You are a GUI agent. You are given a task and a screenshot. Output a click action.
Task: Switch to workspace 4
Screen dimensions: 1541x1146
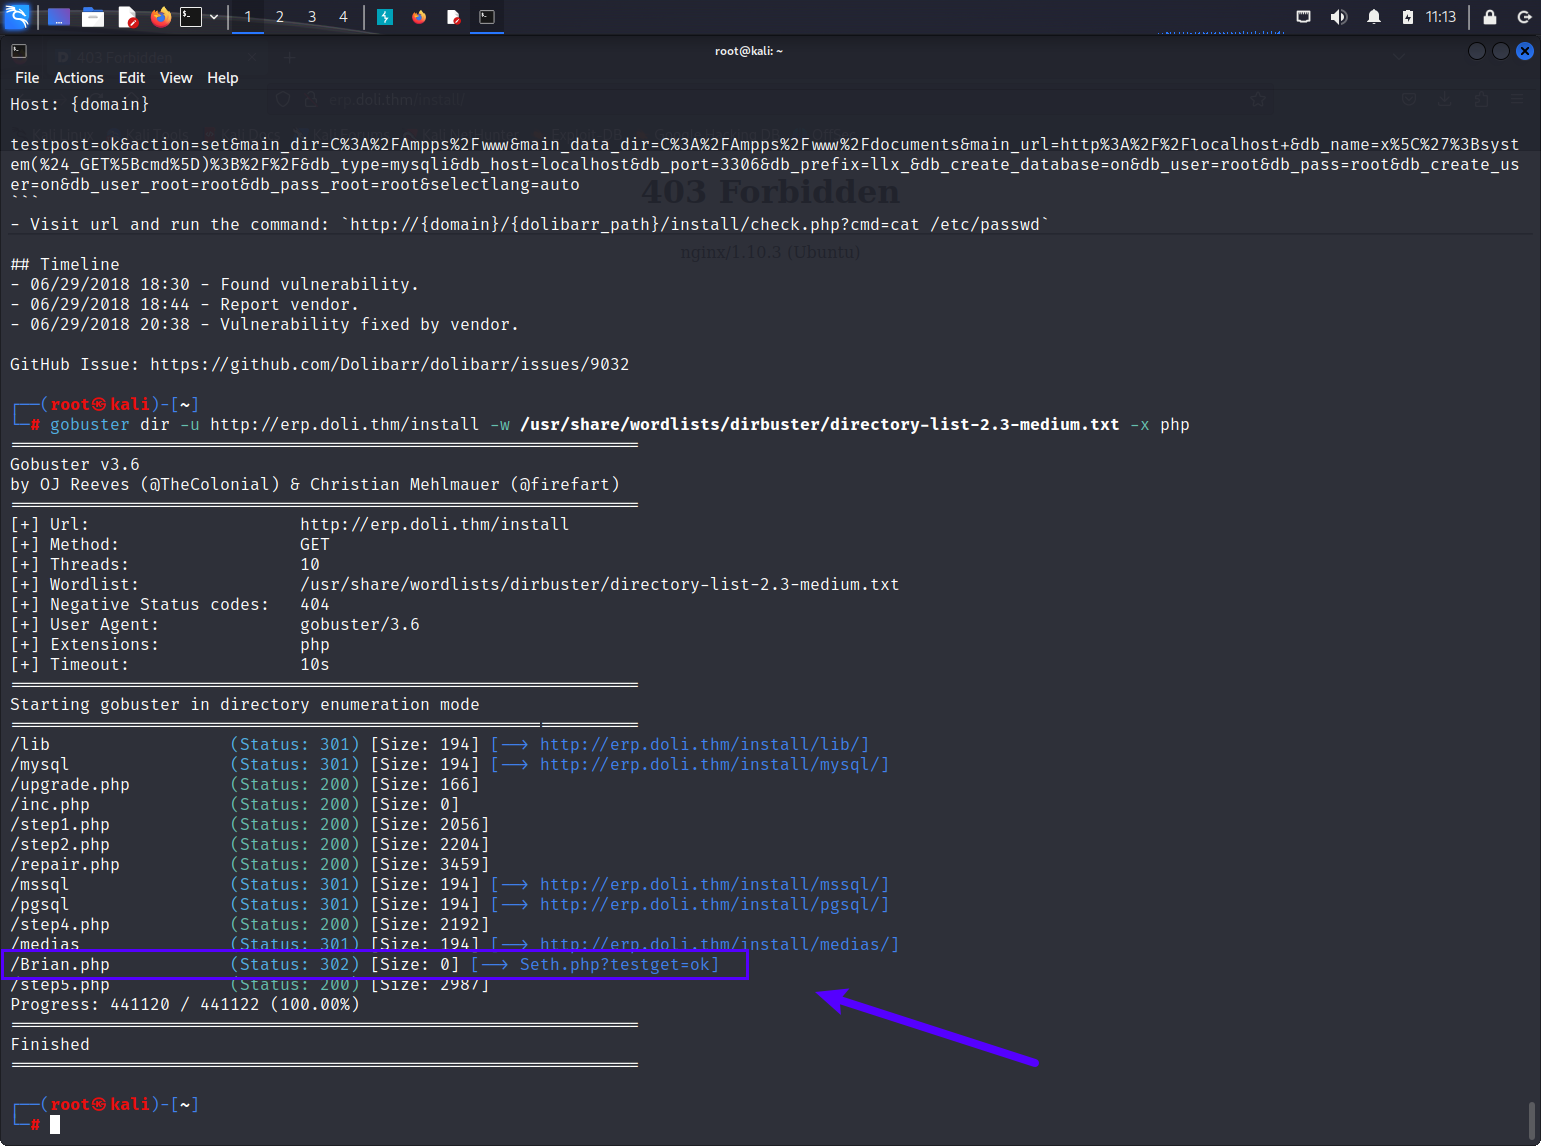pyautogui.click(x=343, y=17)
